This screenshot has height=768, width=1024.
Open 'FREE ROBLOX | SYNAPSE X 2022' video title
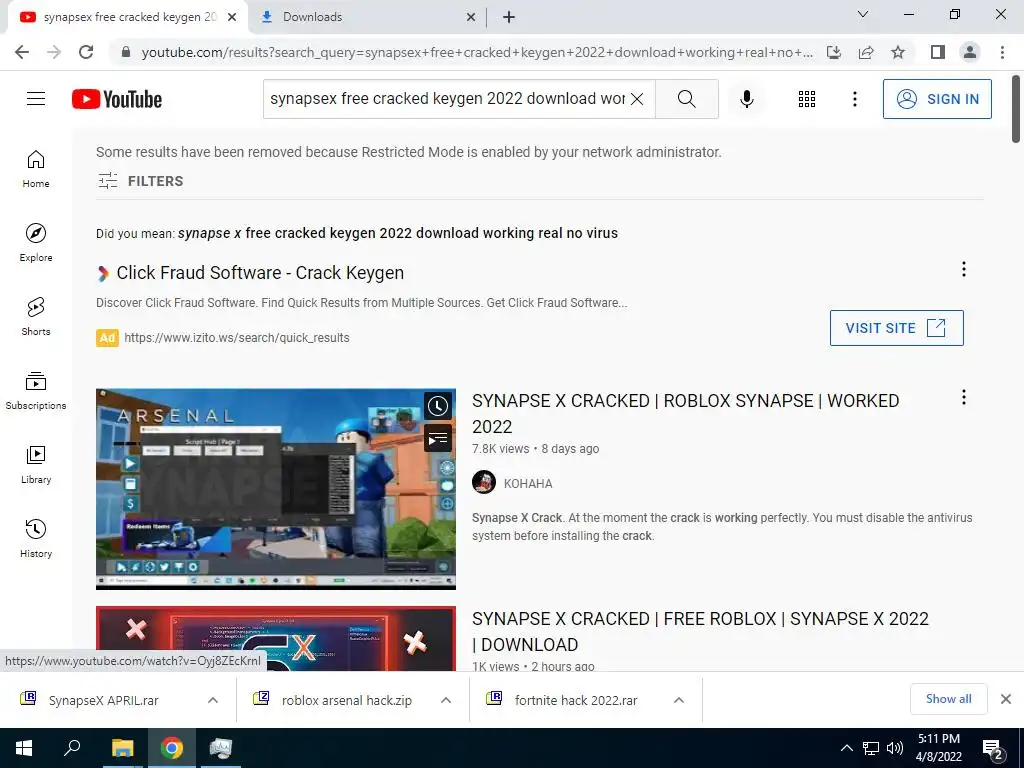[x=700, y=632]
